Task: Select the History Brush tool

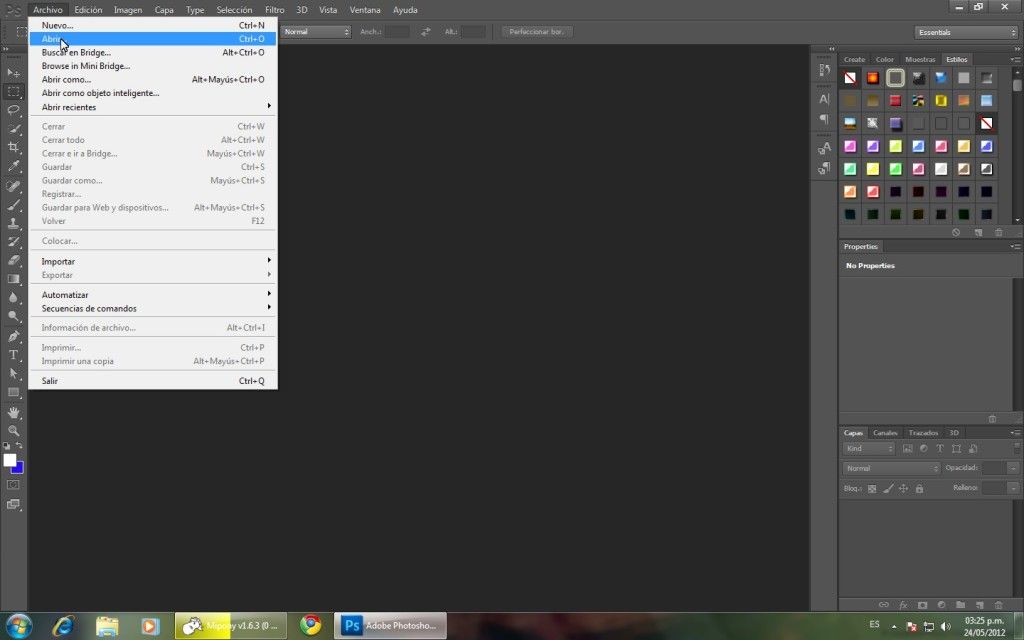Action: coord(13,242)
